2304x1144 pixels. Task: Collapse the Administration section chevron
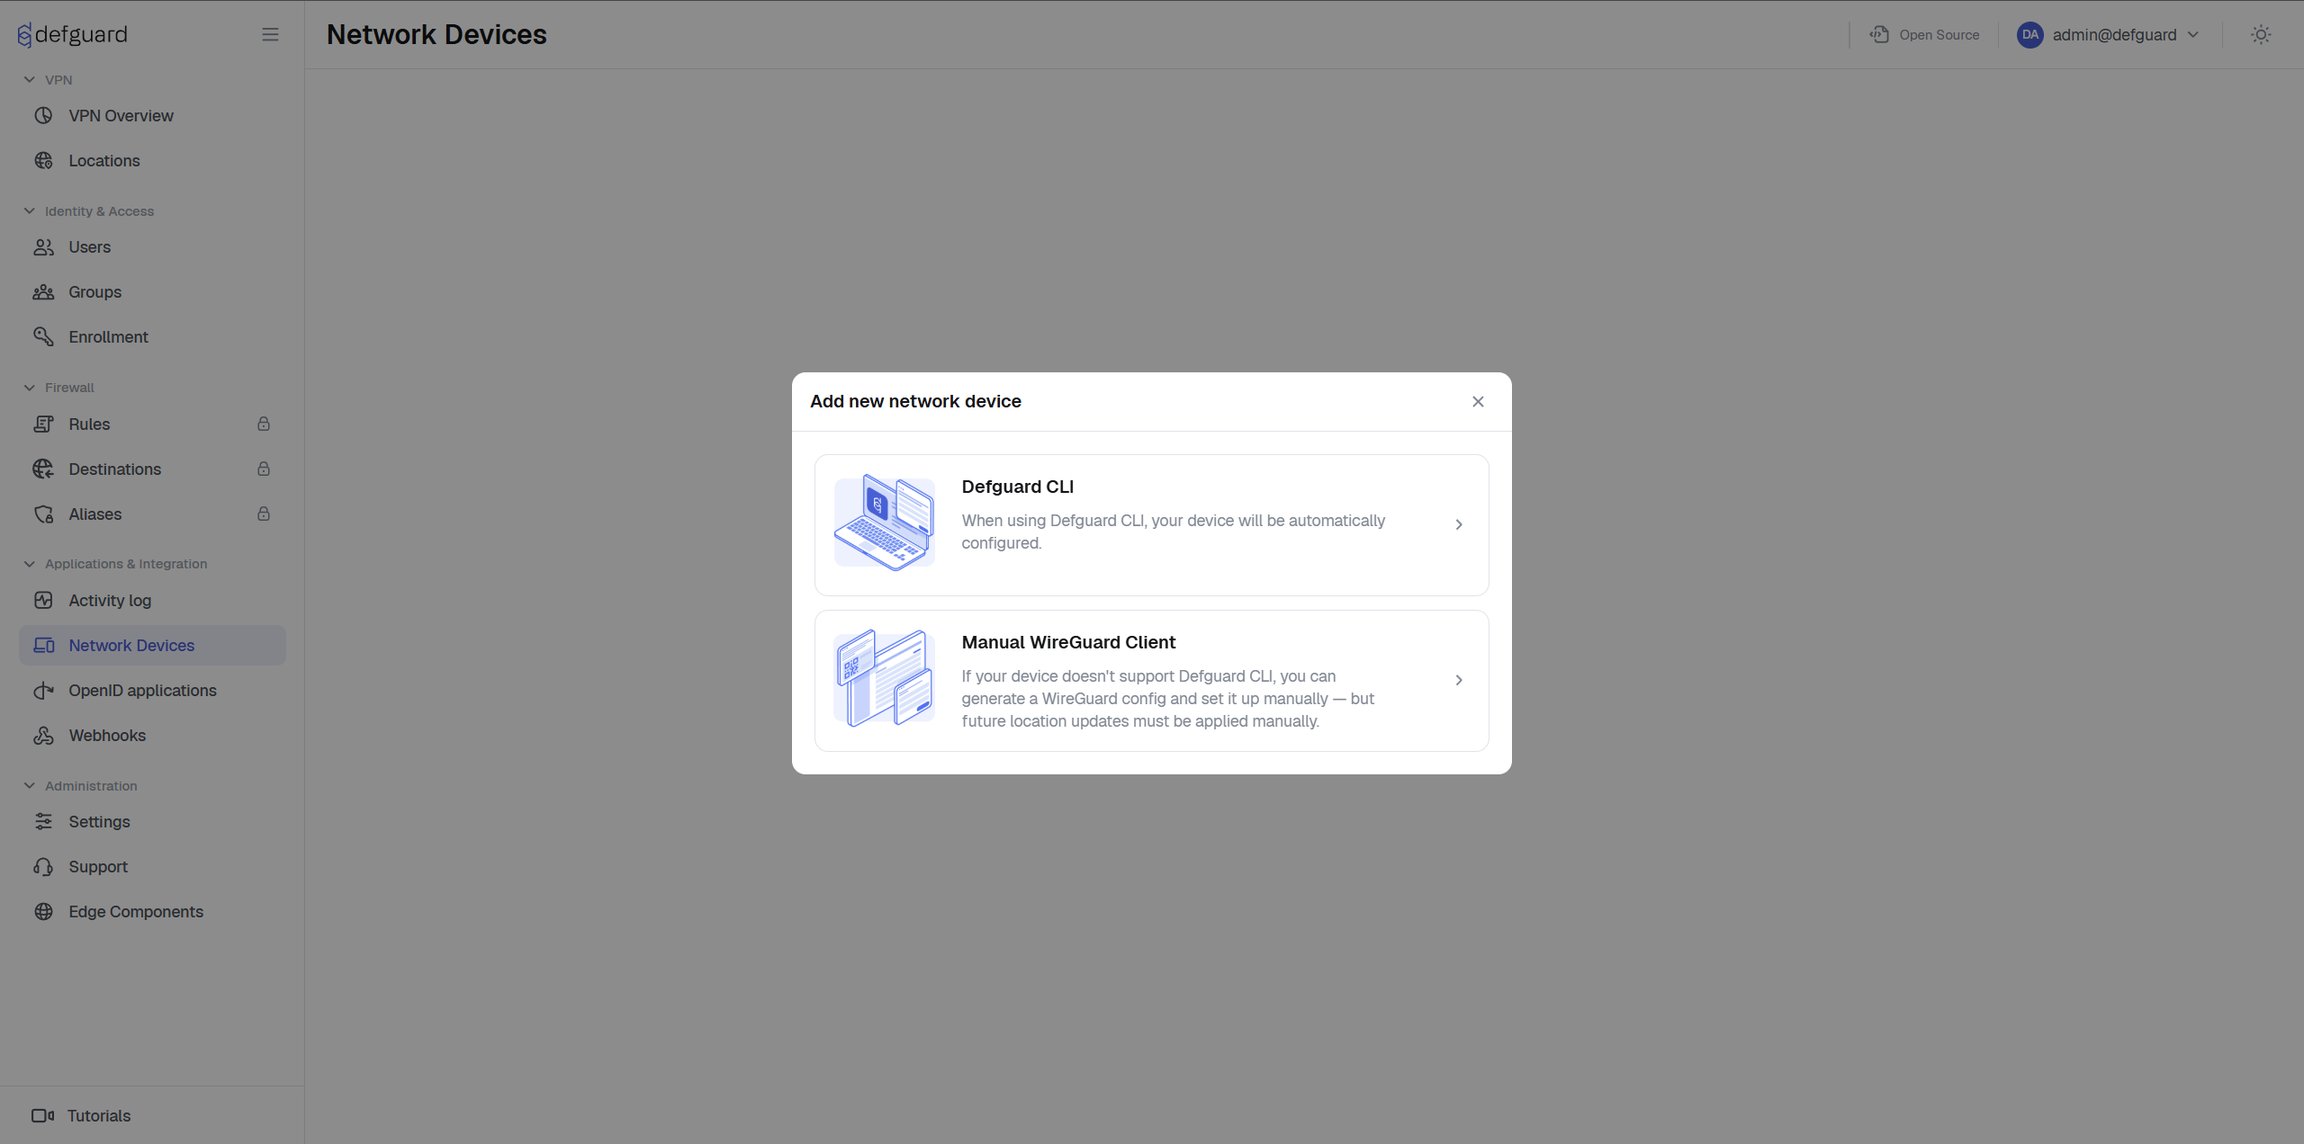coord(29,786)
